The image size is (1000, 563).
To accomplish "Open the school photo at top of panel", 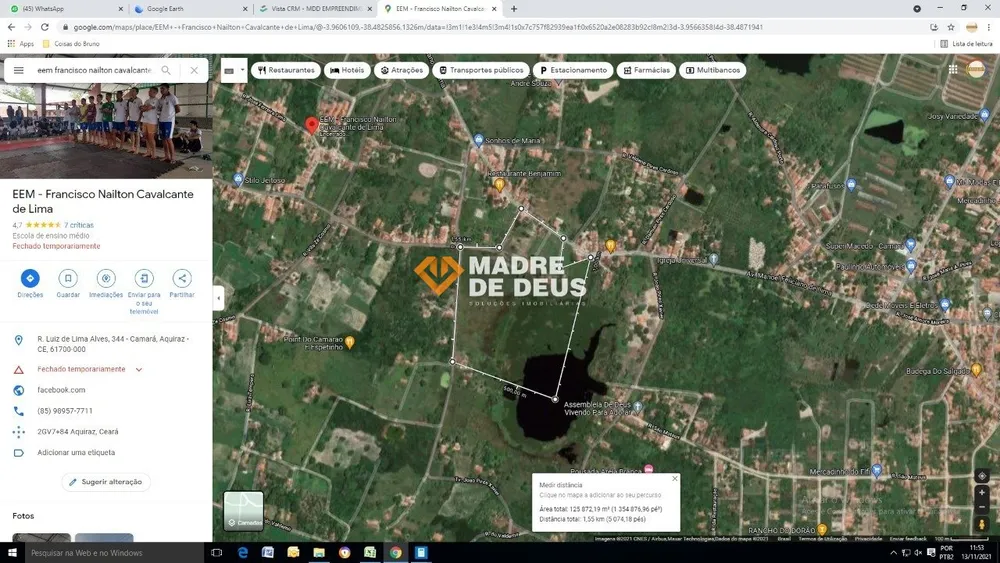I will click(106, 131).
